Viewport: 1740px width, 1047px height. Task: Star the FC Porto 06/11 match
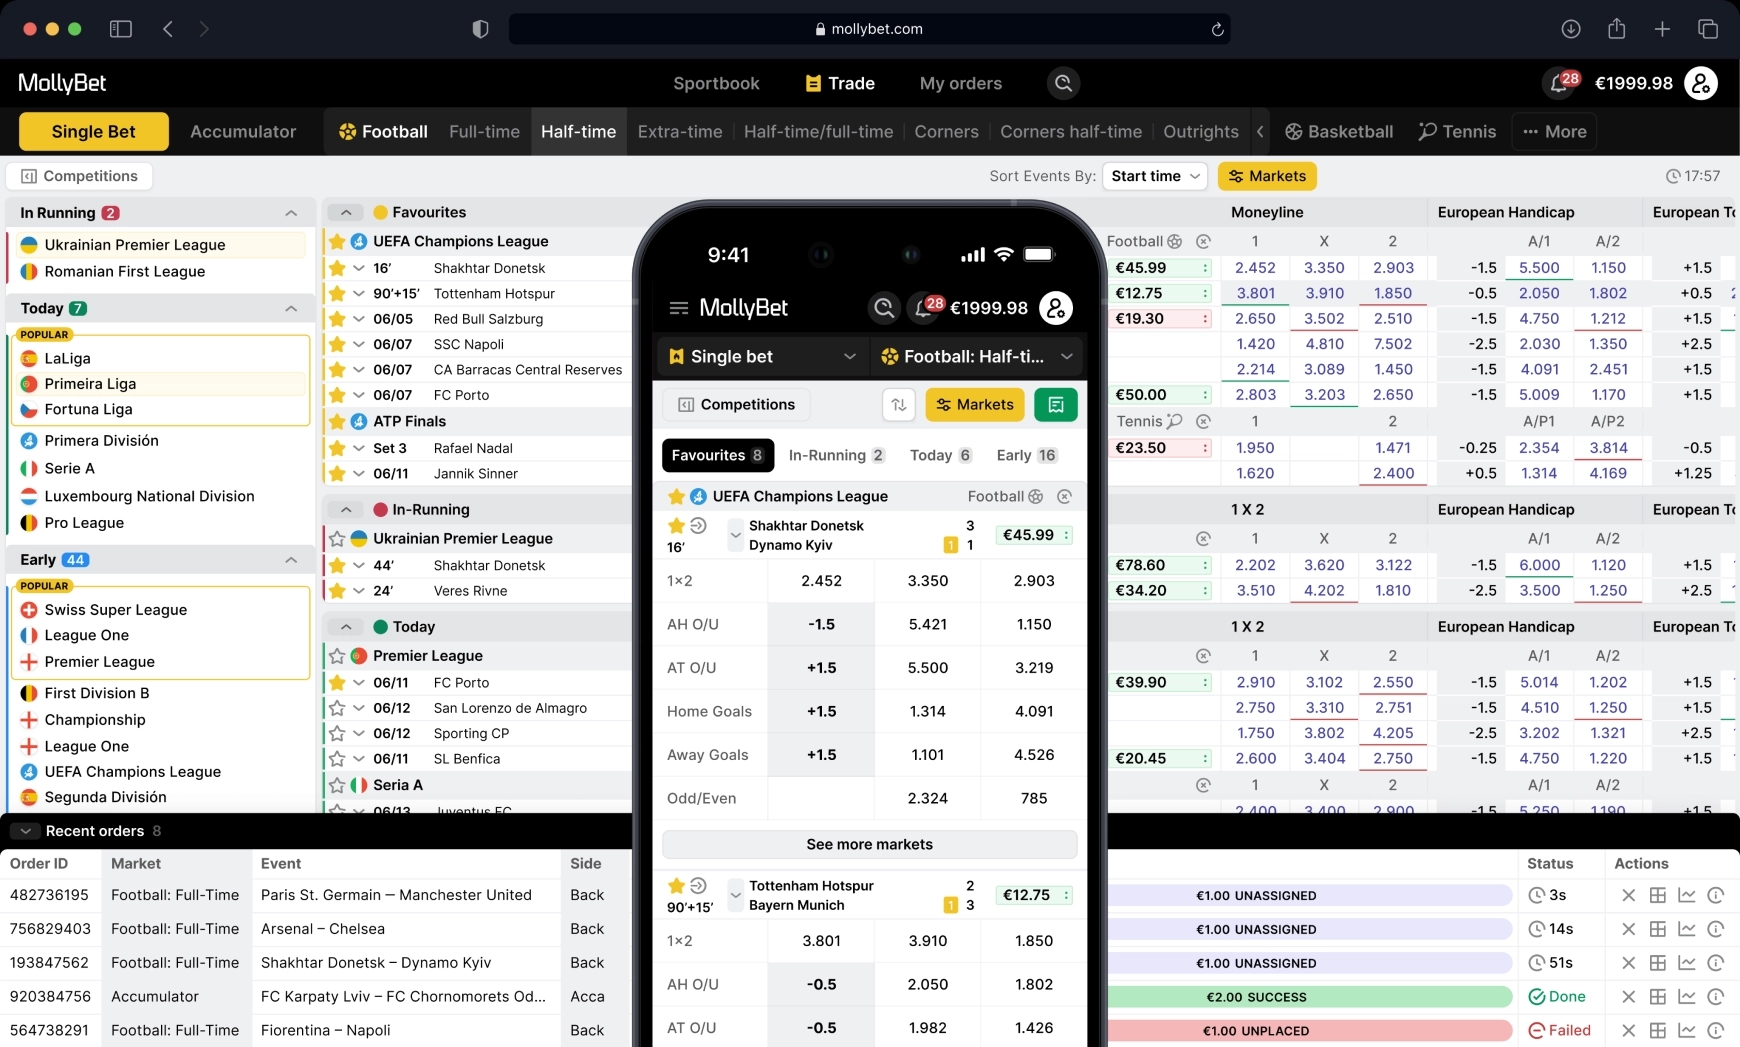[x=337, y=683]
